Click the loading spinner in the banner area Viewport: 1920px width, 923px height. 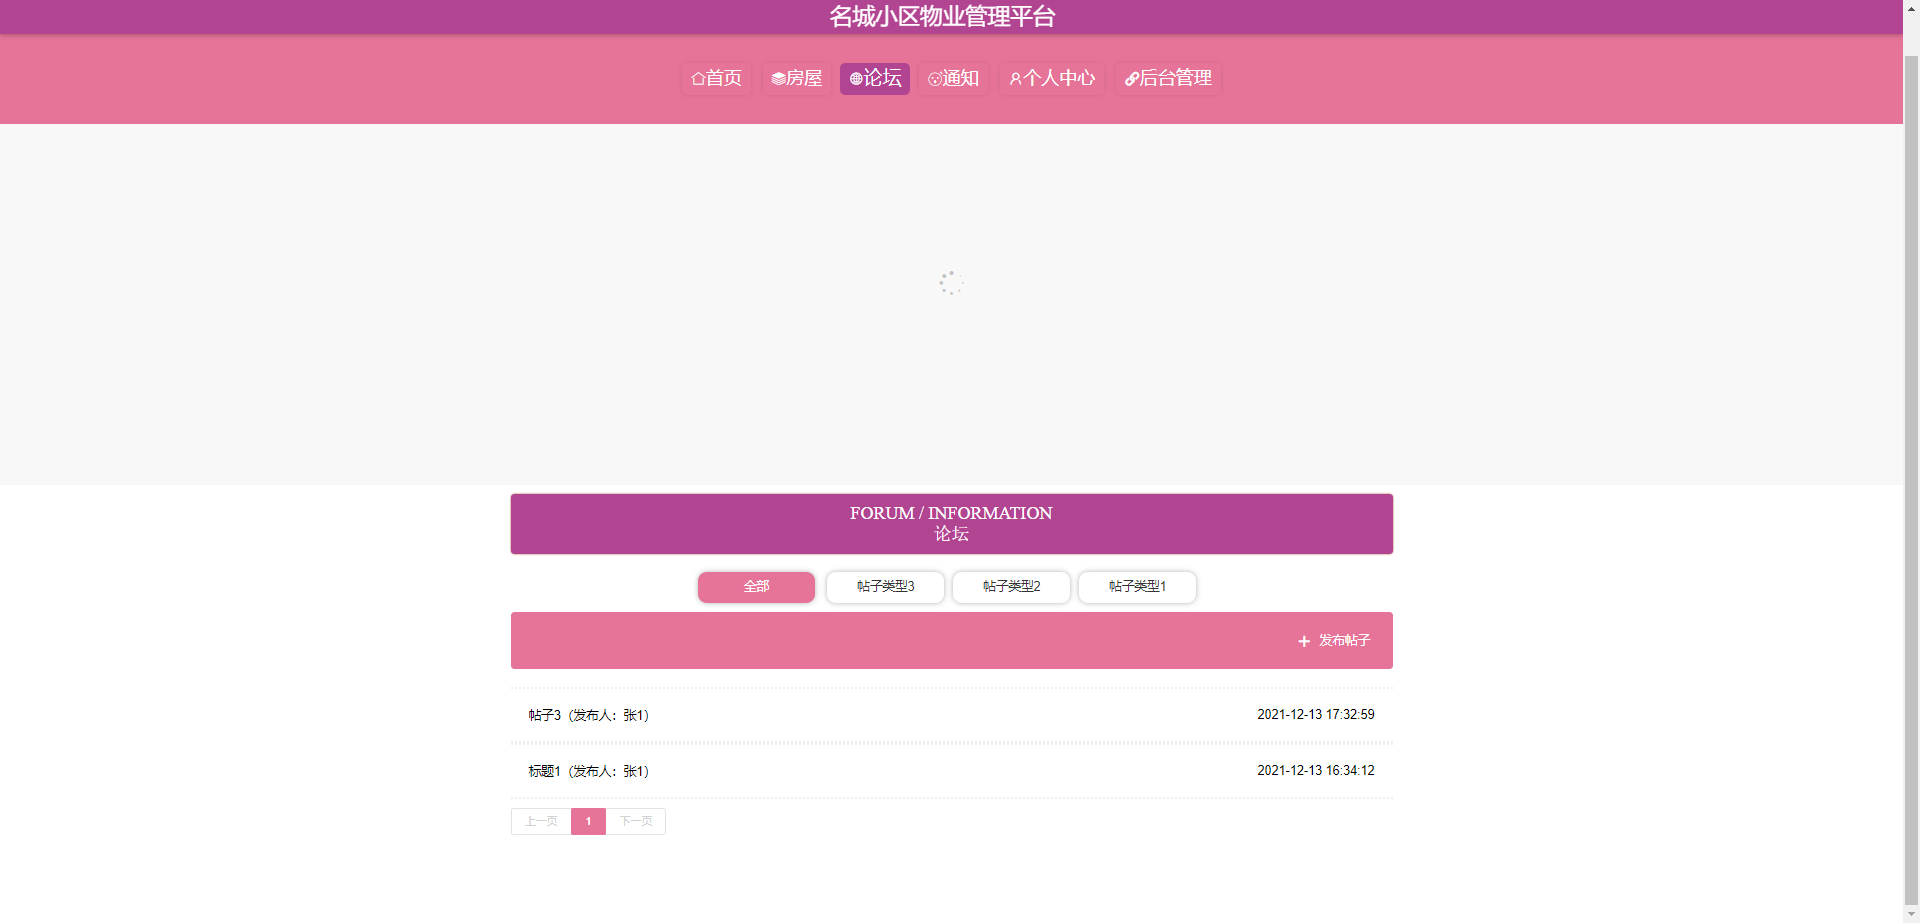(x=951, y=283)
